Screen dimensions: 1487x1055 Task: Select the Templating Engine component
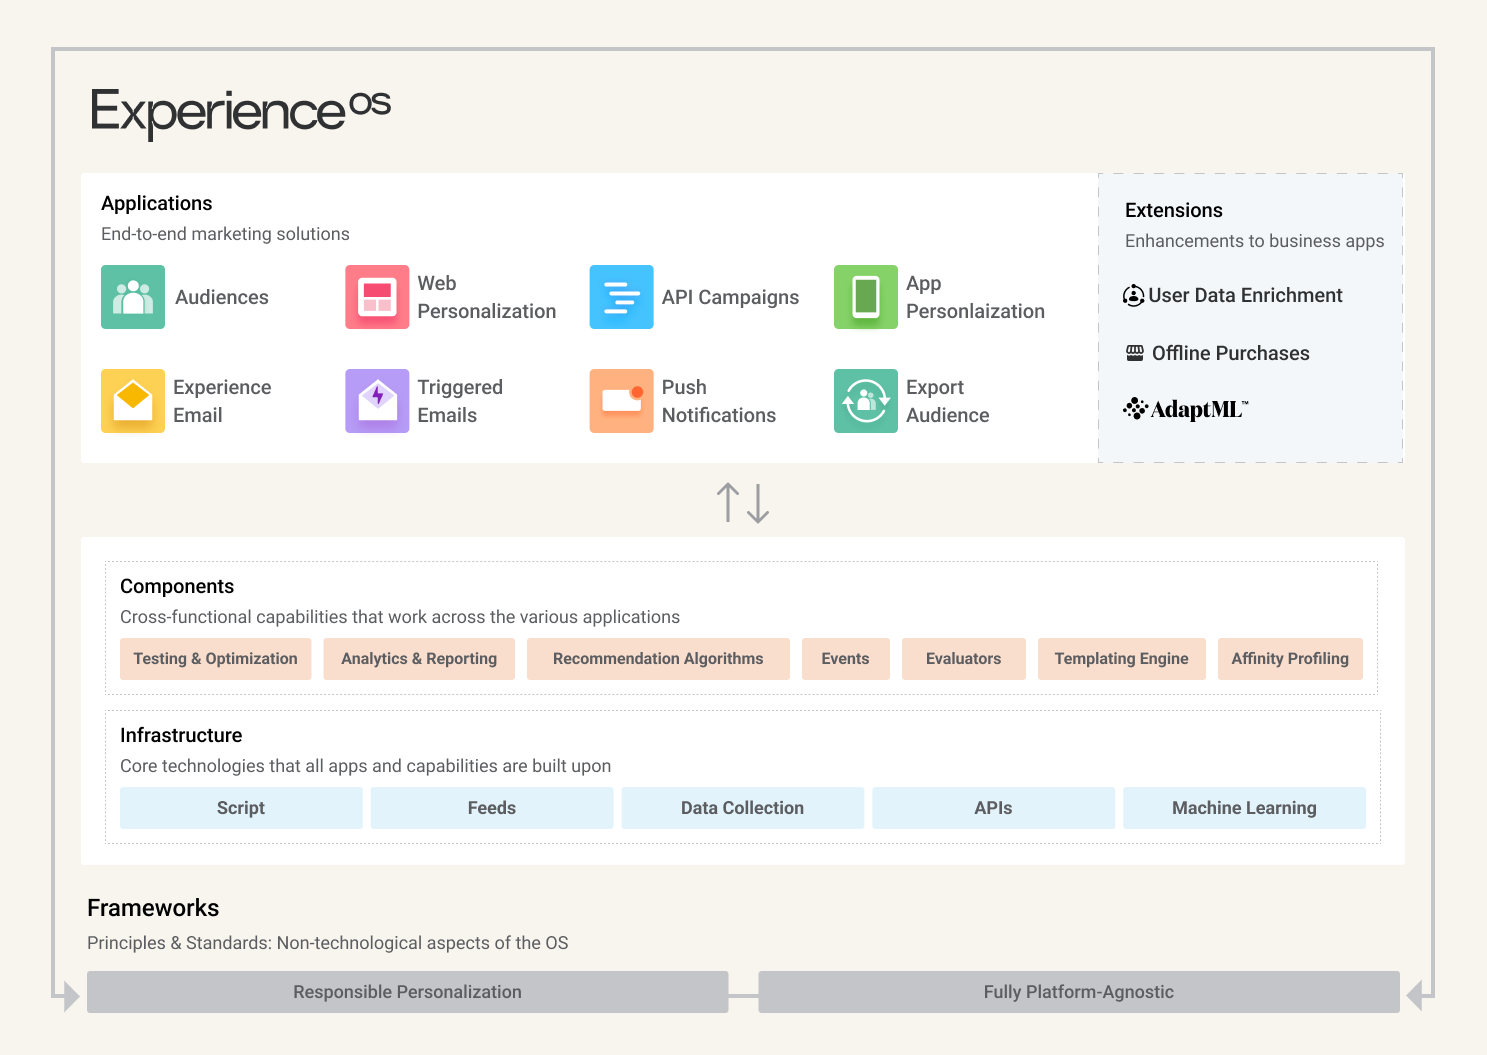point(1121,658)
